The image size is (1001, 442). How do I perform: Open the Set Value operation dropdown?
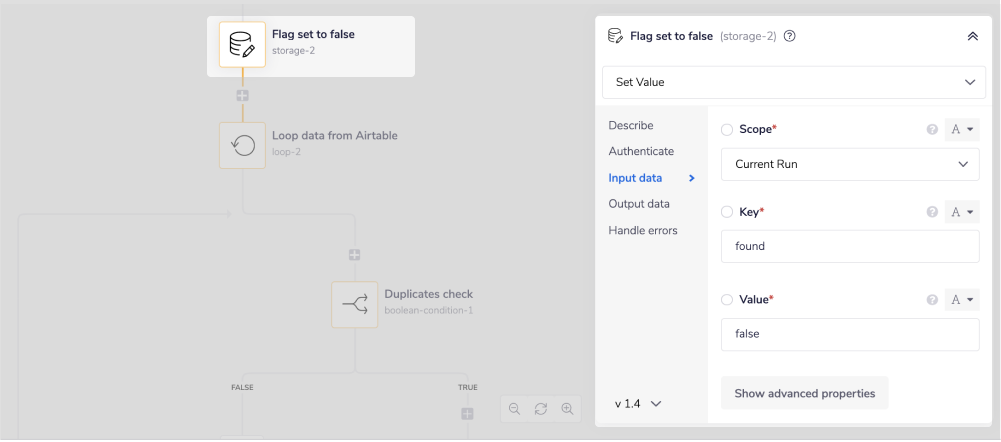click(794, 82)
